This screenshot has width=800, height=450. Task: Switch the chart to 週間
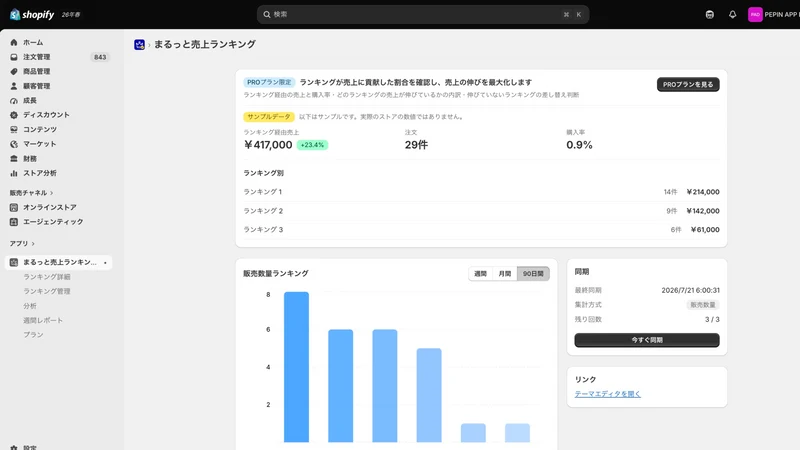481,273
